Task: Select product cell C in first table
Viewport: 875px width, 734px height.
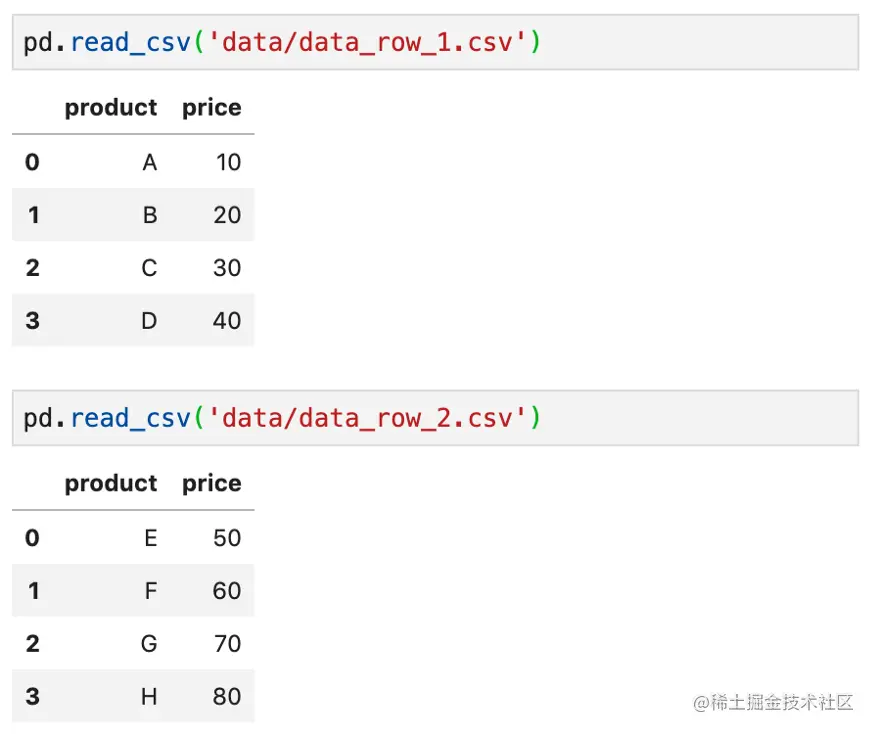Action: point(149,268)
